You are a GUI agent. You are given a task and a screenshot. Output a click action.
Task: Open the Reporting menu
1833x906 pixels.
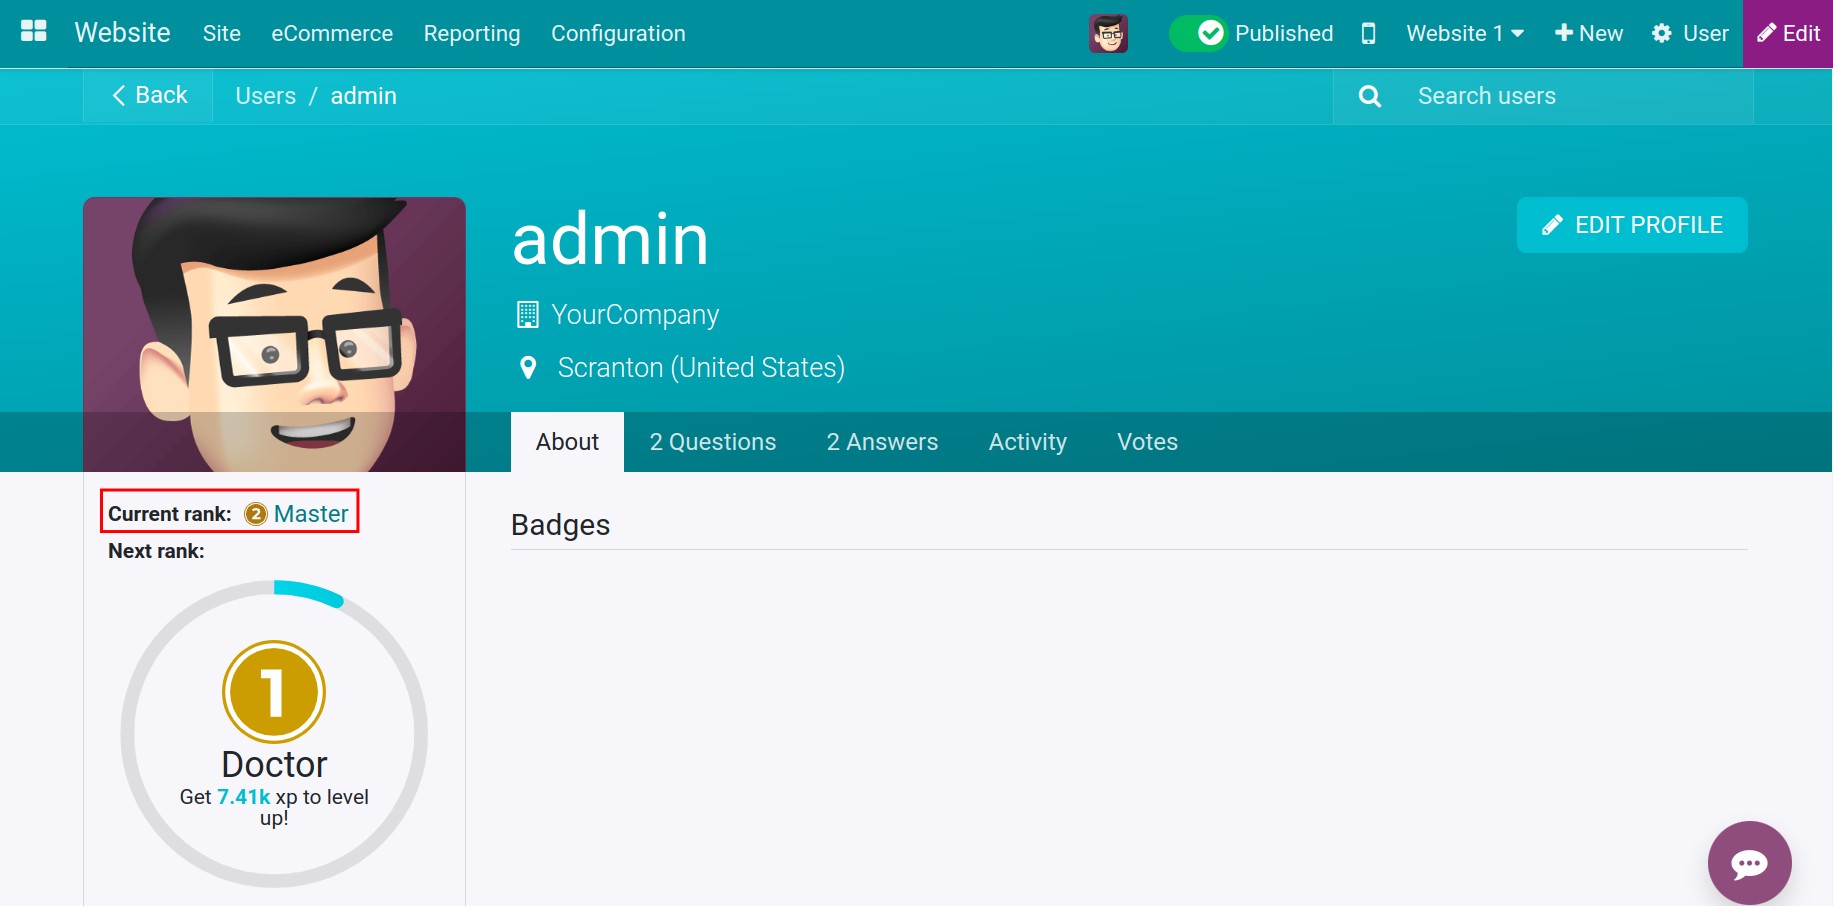pyautogui.click(x=472, y=33)
